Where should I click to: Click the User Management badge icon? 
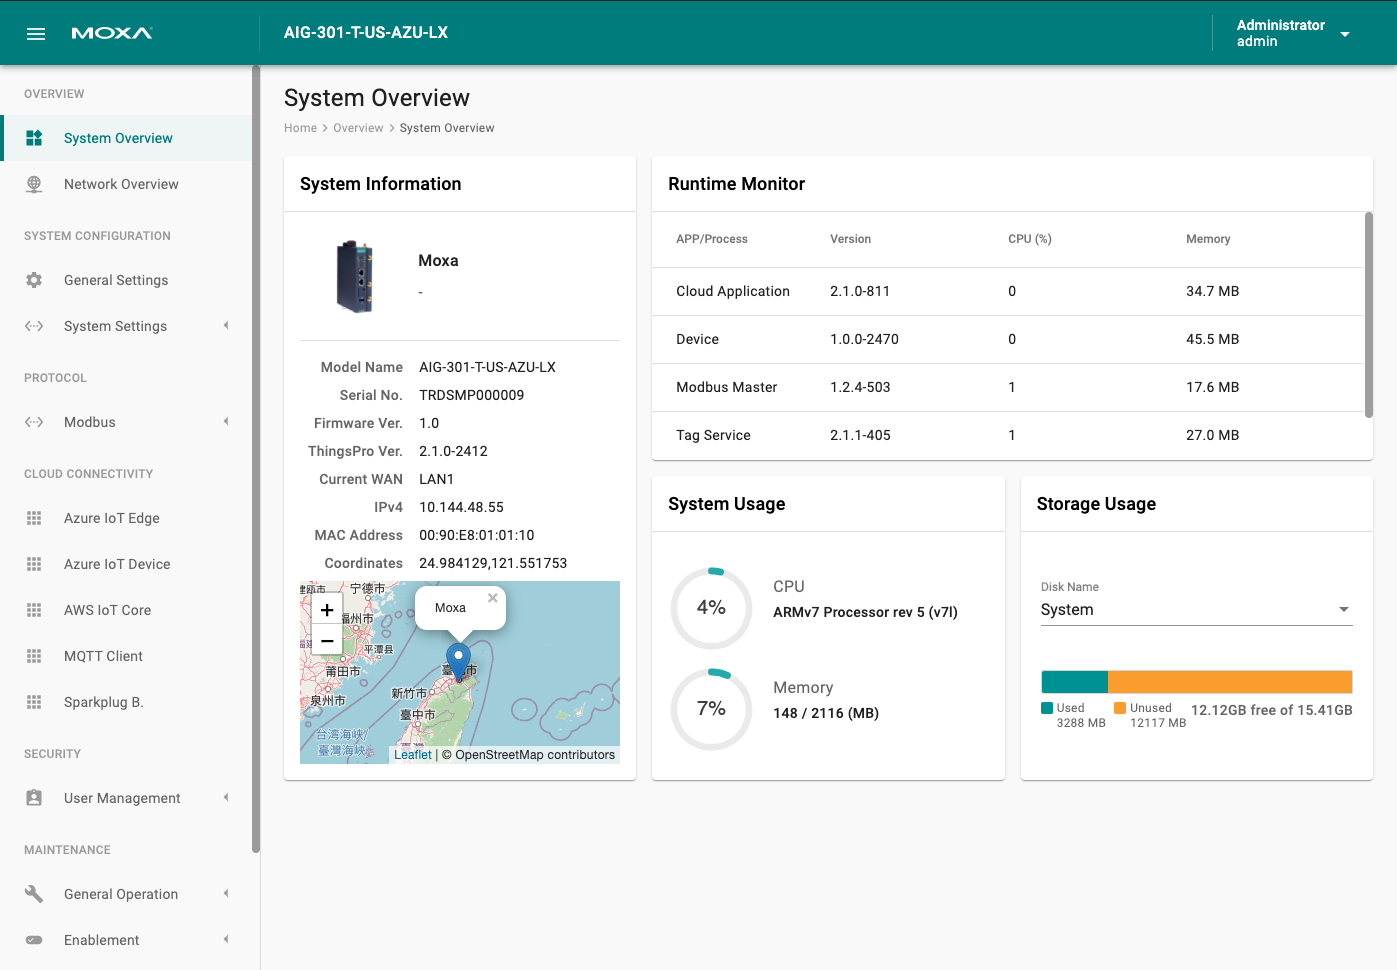pos(34,798)
